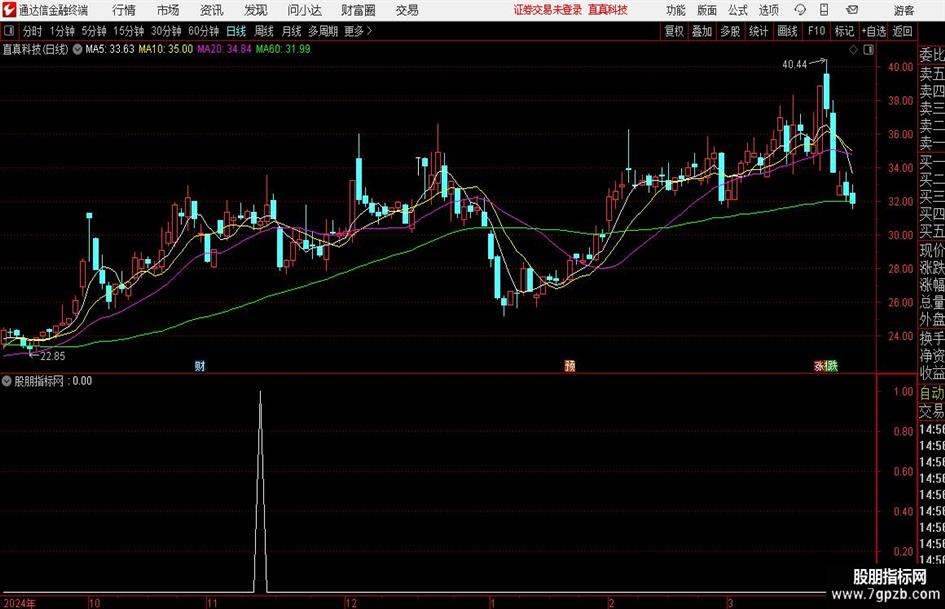Open the 画线 drawing tools
The height and width of the screenshot is (609, 945).
tap(788, 31)
